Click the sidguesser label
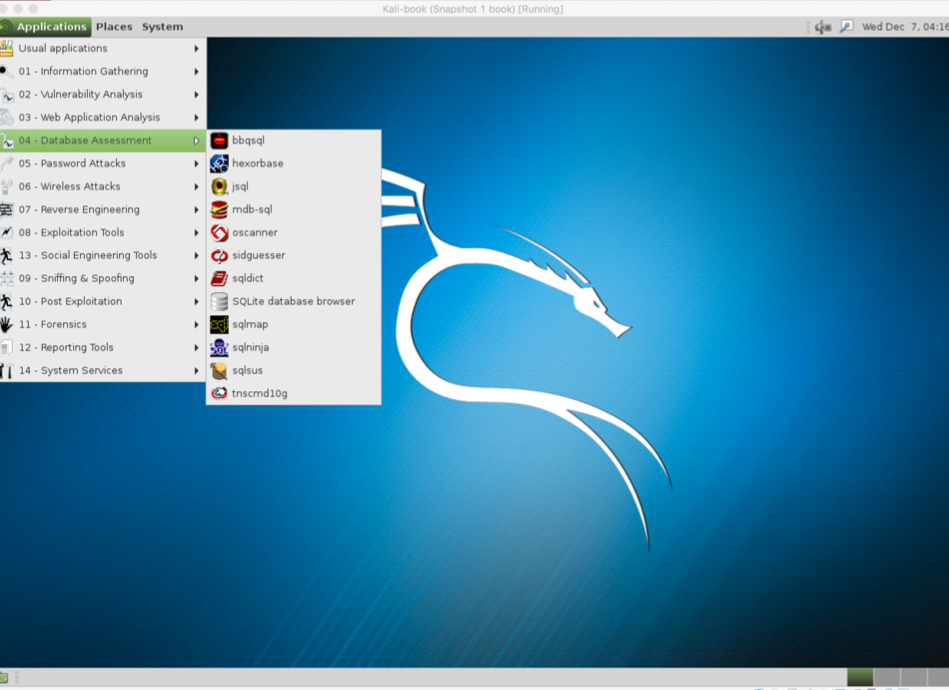Viewport: 949px width, 690px height. coord(258,255)
